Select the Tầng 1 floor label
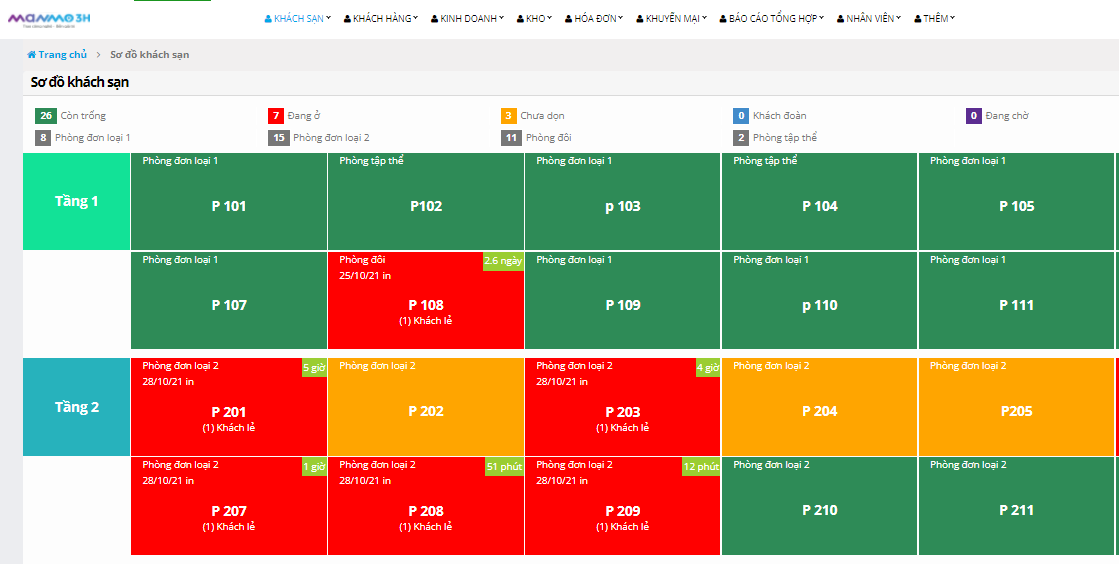 pos(77,201)
